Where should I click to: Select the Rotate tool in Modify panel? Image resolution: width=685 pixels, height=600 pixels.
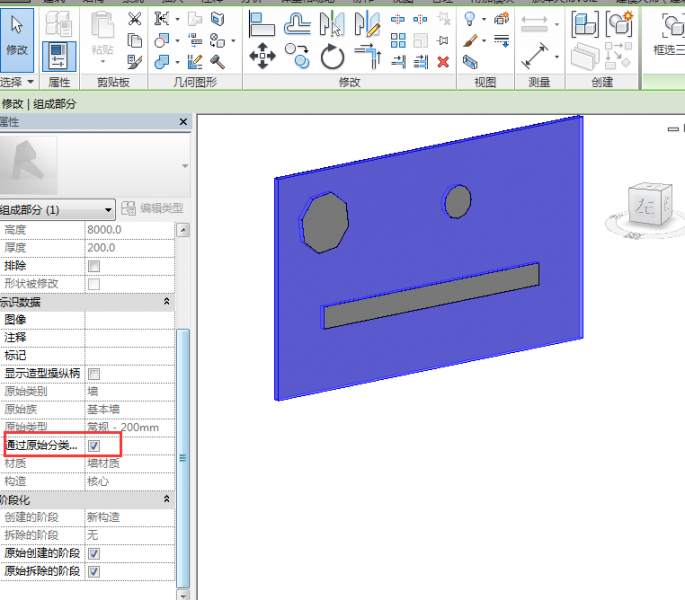[332, 57]
